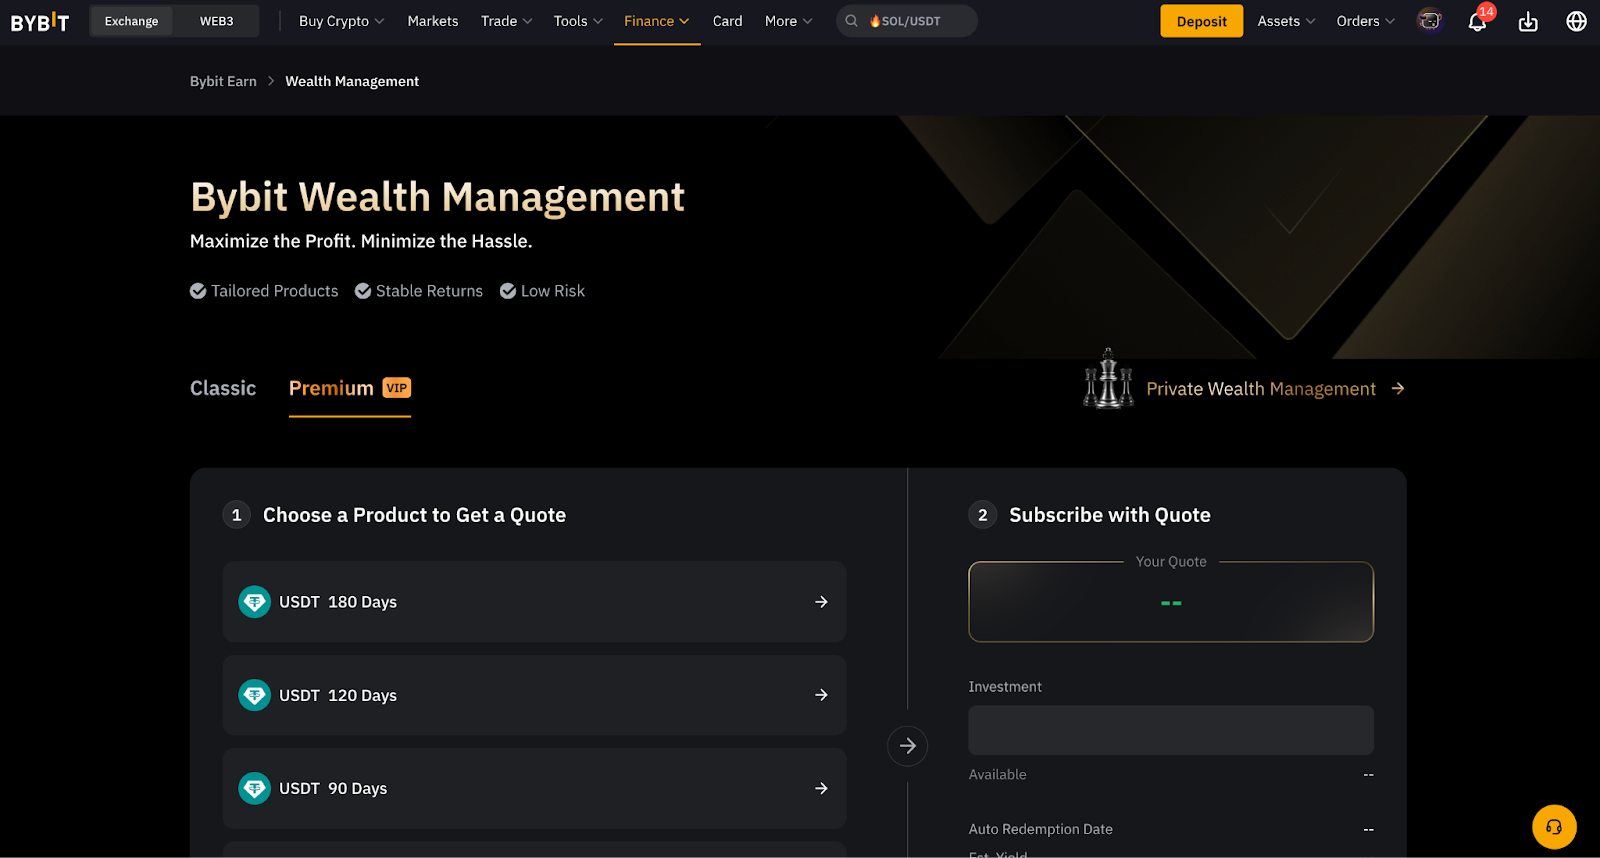Click the SOL/USDT search box
1600x858 pixels.
pyautogui.click(x=907, y=21)
